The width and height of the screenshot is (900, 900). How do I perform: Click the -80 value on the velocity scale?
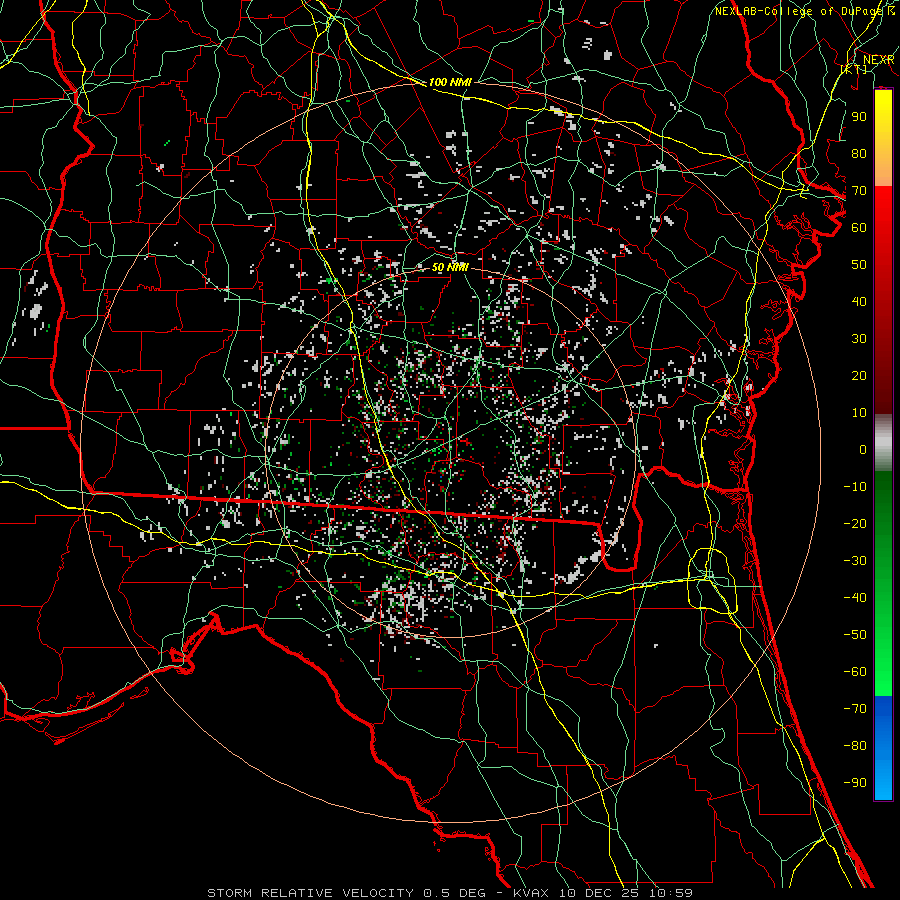(855, 746)
